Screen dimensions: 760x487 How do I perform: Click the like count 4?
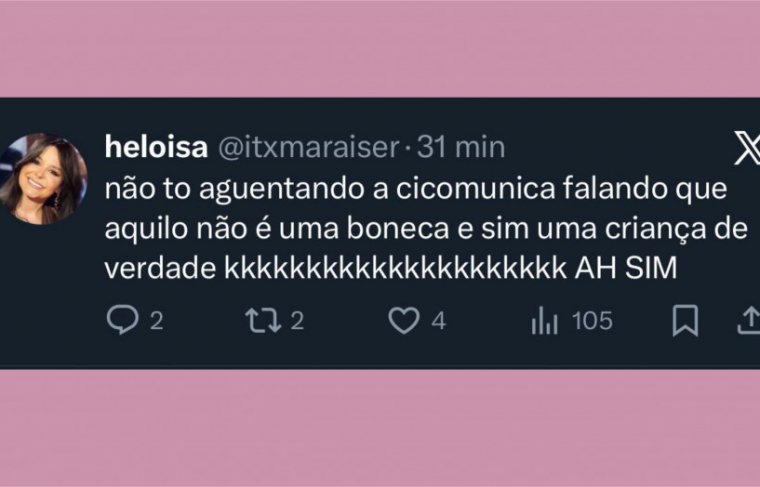[438, 321]
